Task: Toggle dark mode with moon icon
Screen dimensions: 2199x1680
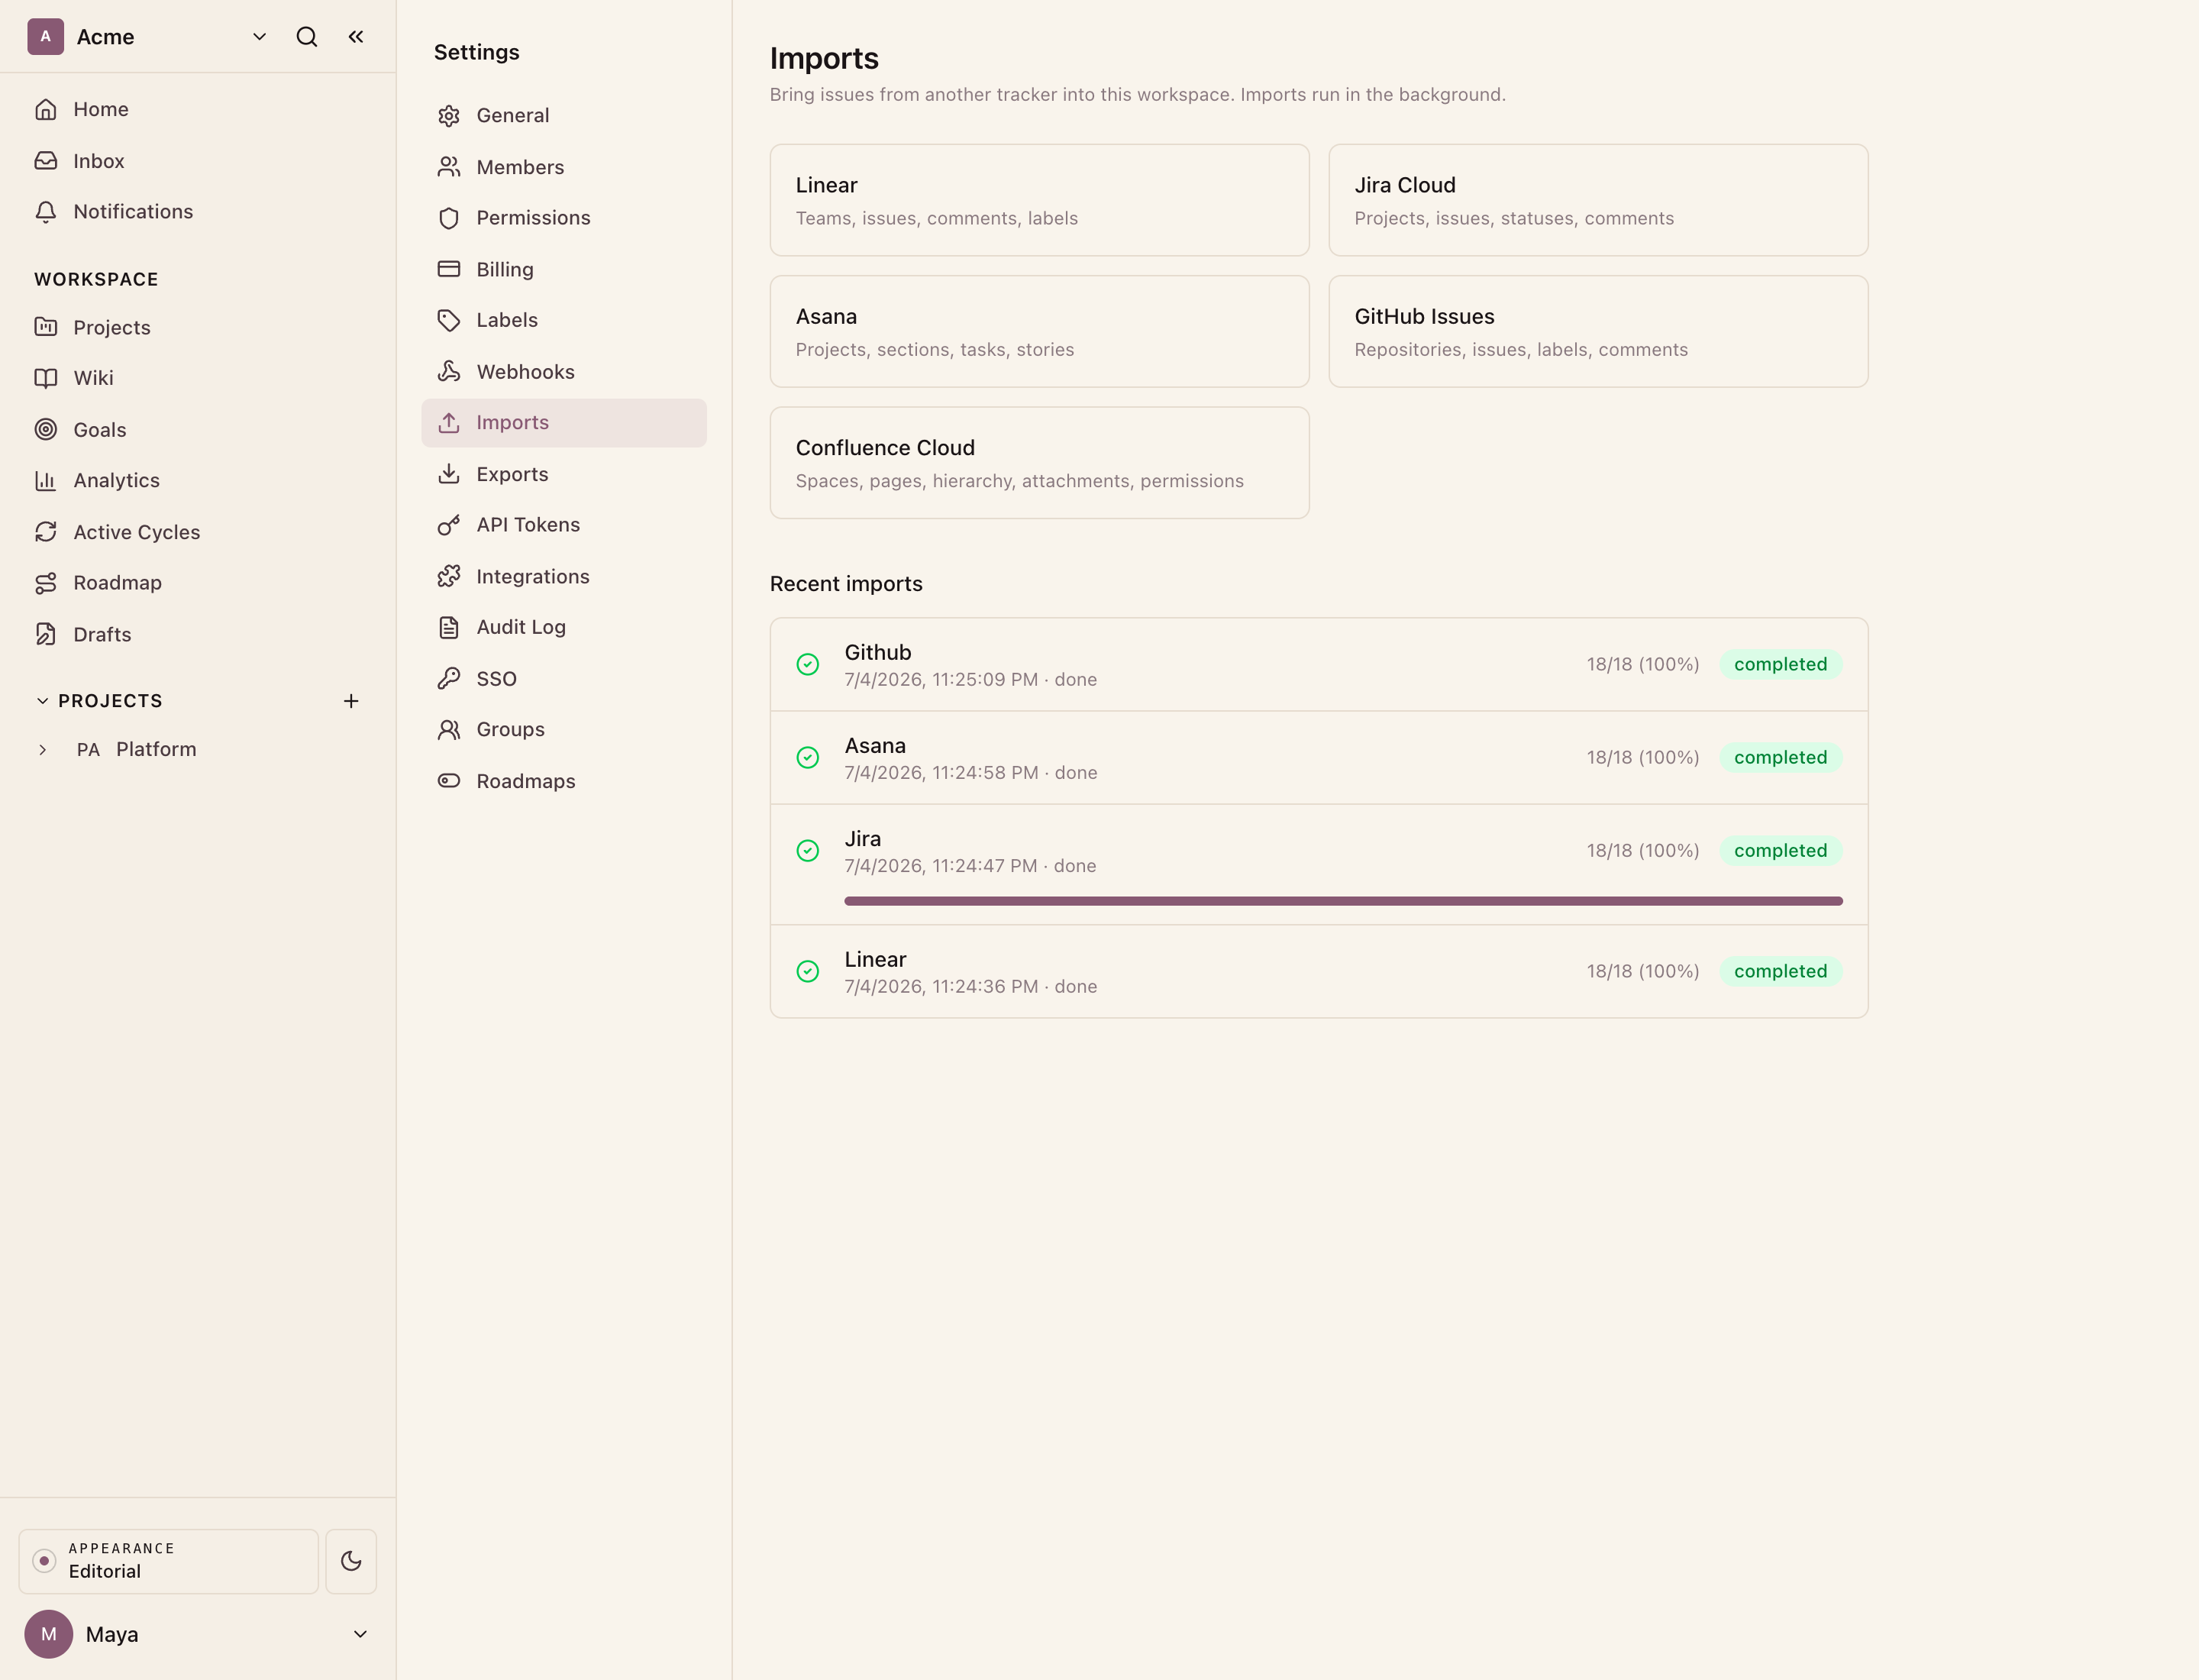Action: (x=351, y=1561)
